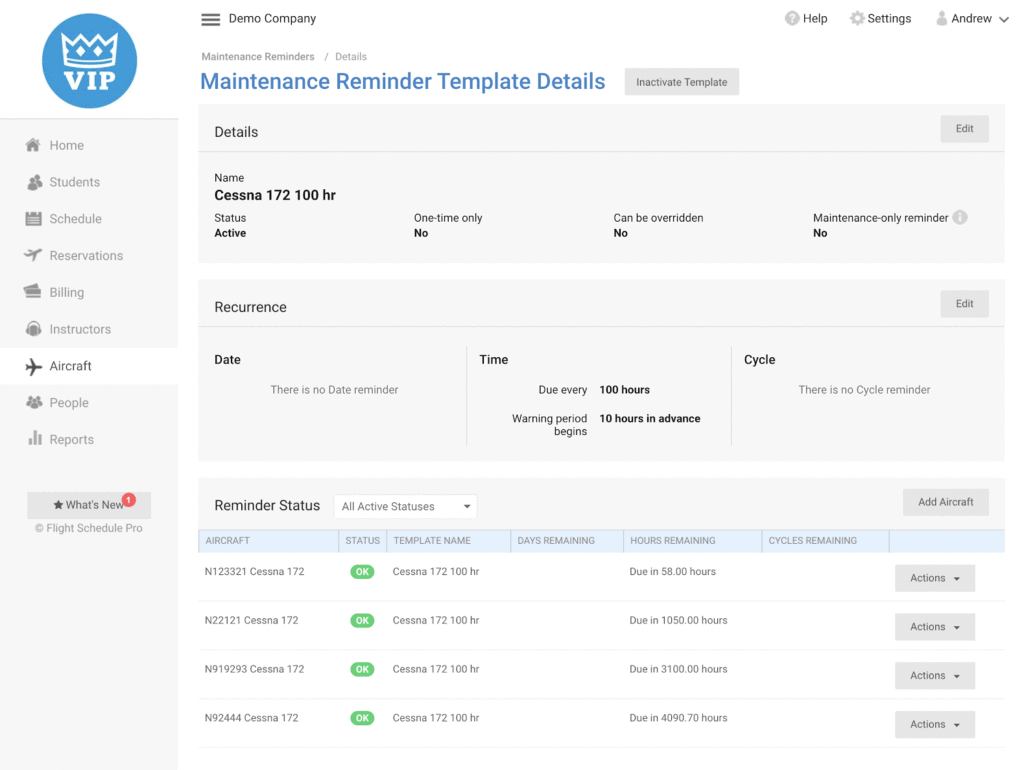Click the Home house icon in sidebar
Viewport: 1024px width, 770px height.
[x=33, y=145]
